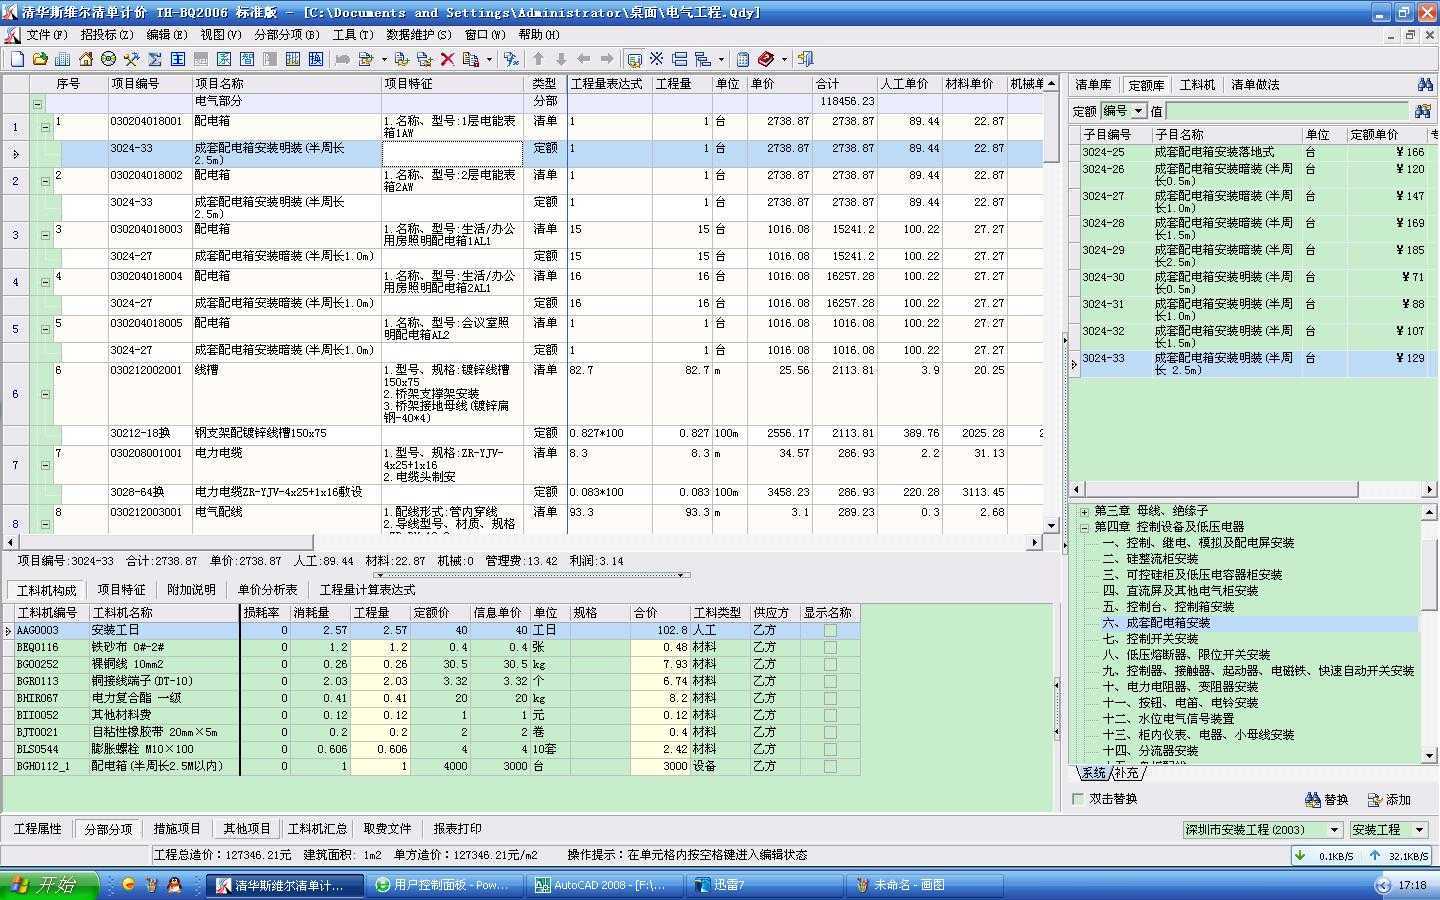This screenshot has height=900, width=1440.
Task: Collapse 第四章 控制设备及低压电器 tree node
Action: (x=1084, y=527)
